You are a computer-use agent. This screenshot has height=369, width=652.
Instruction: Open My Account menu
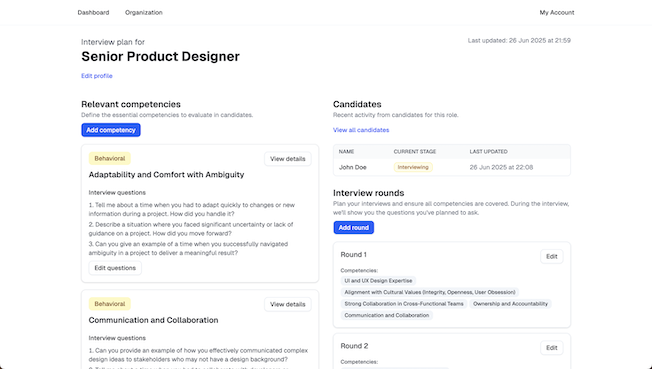[x=557, y=12]
